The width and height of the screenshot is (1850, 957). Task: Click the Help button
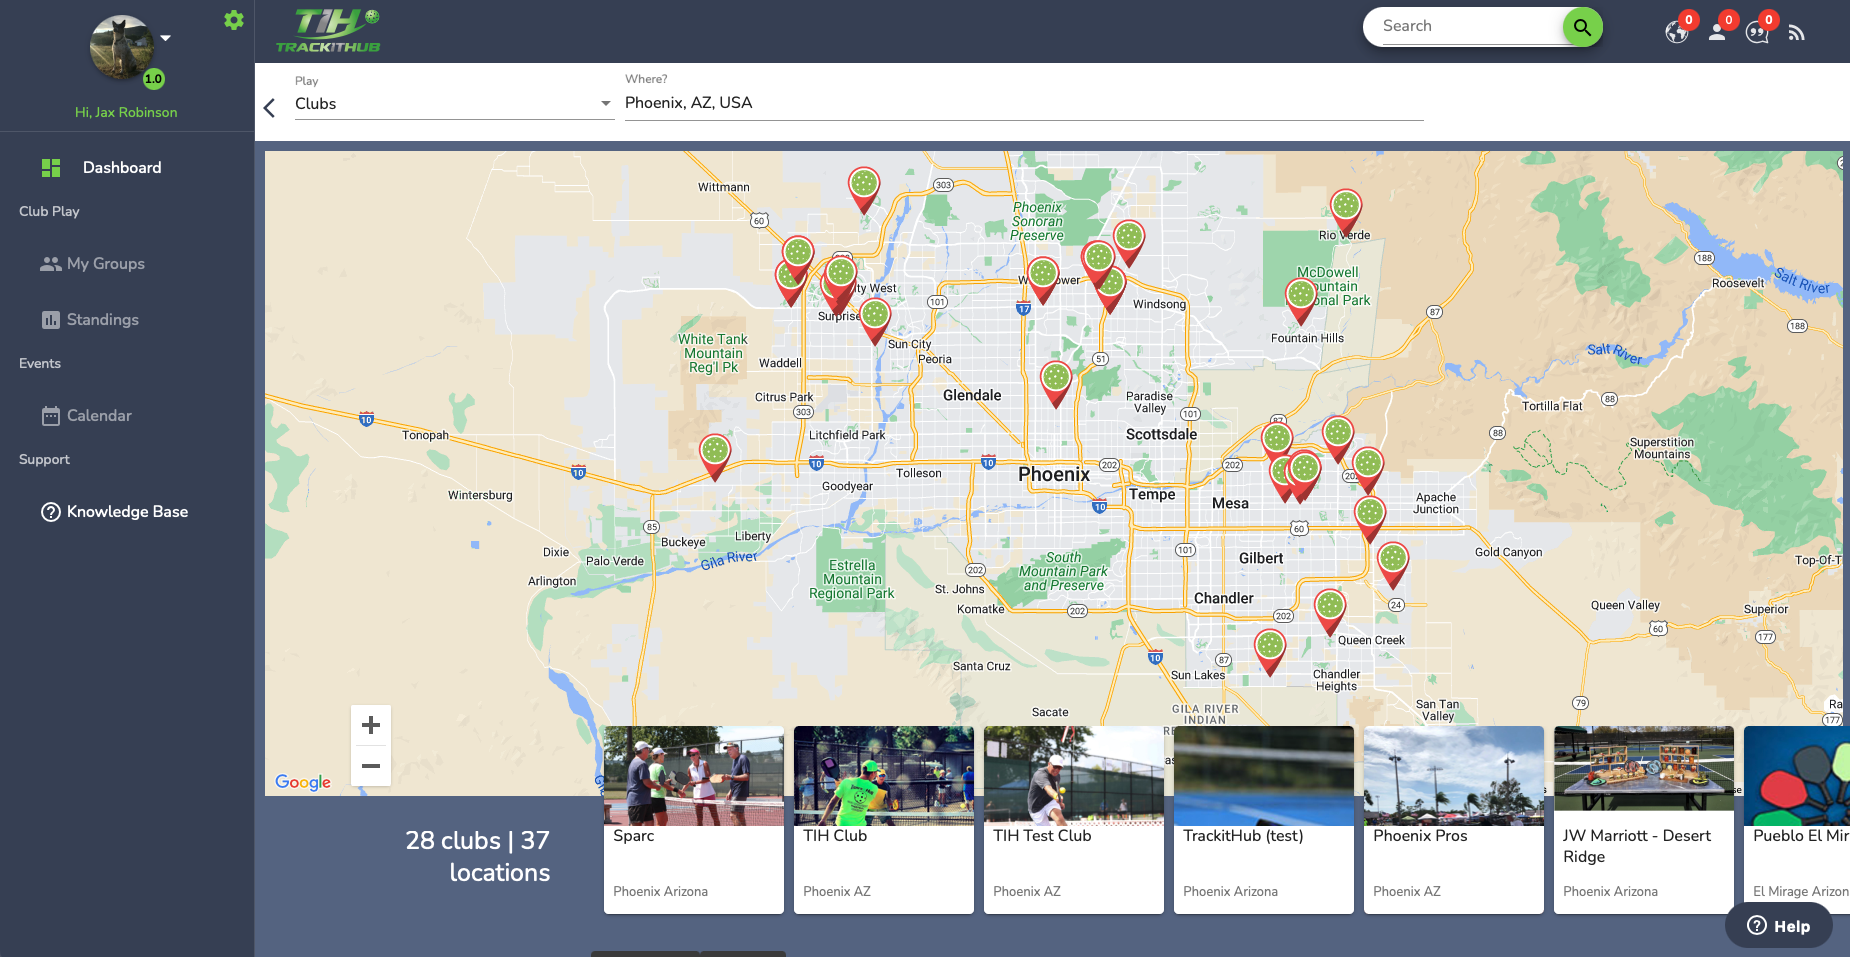[1777, 926]
